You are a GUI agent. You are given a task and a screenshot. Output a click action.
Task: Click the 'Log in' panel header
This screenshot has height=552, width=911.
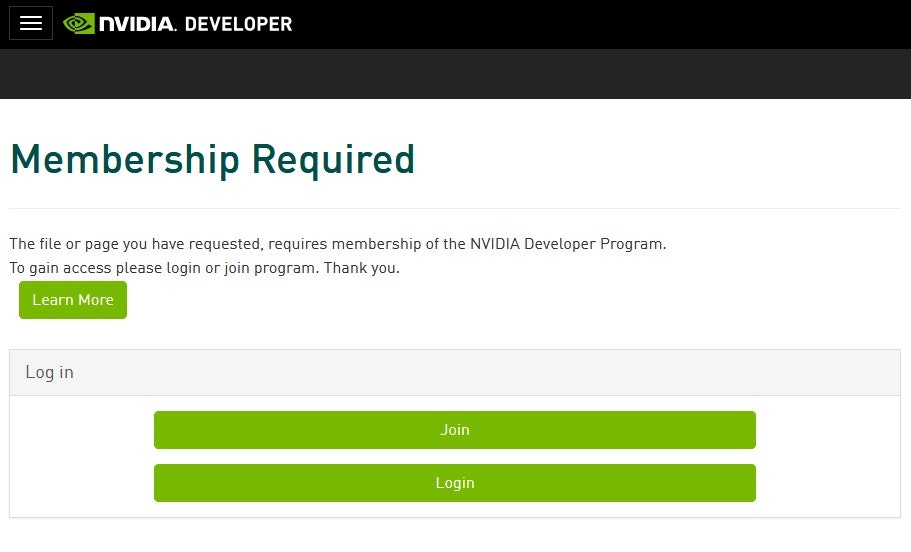[454, 372]
